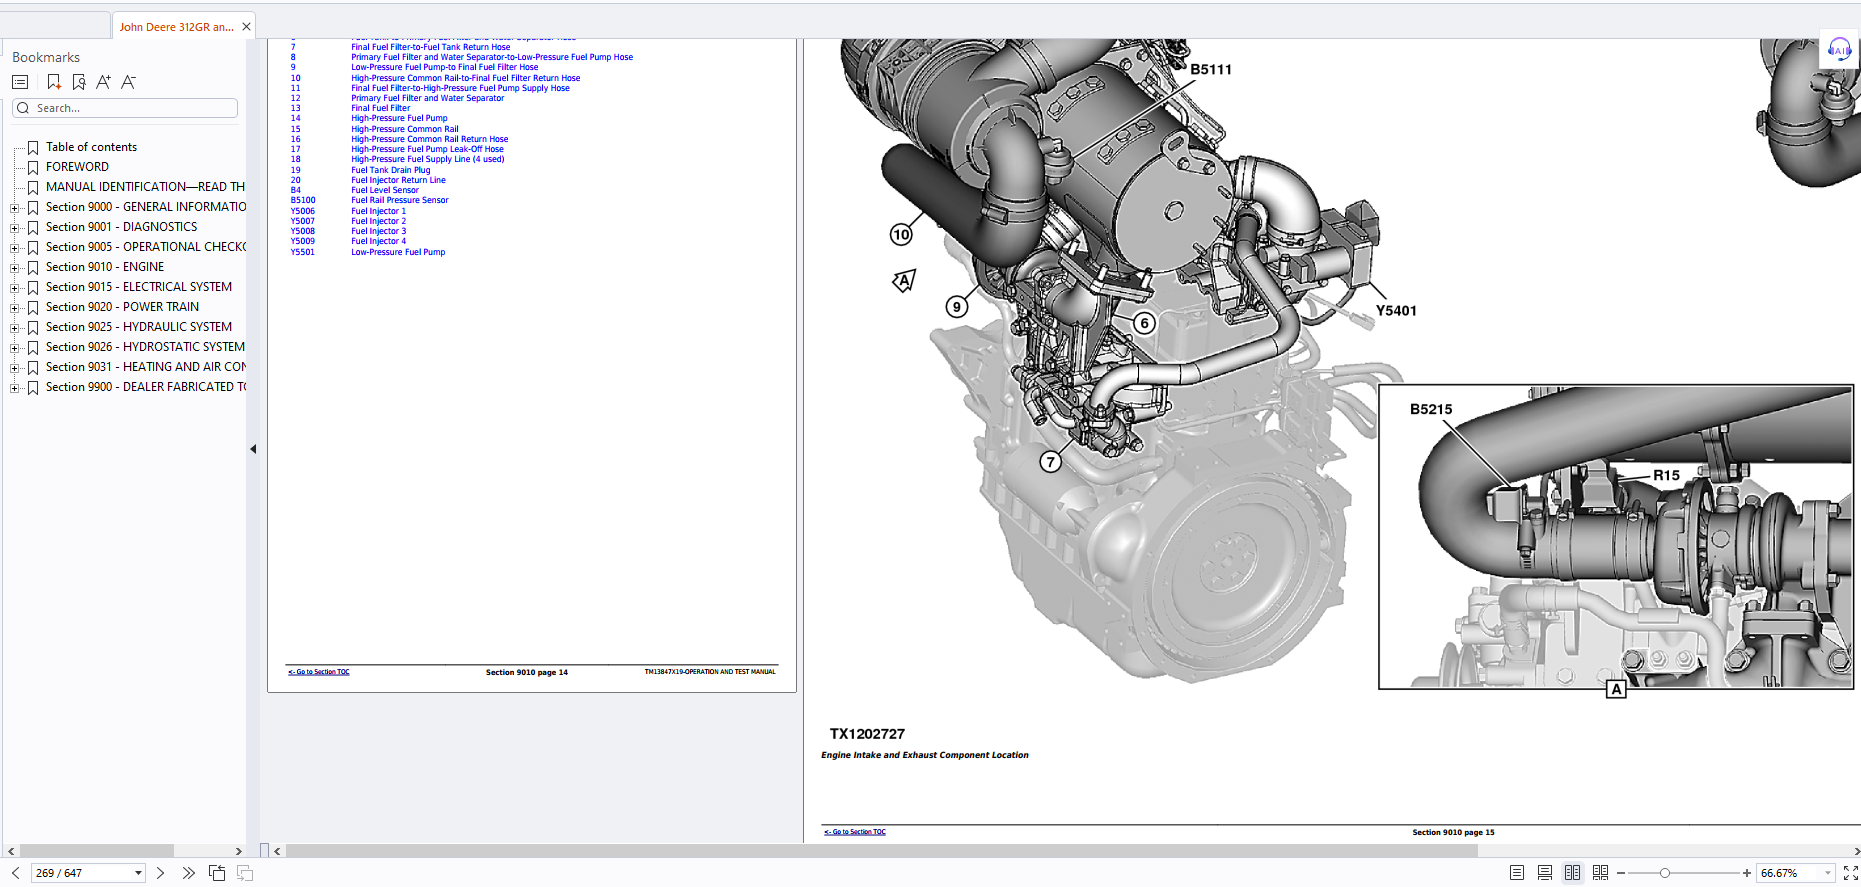Go to the next page arrow
Viewport: 1861px width, 887px height.
pyautogui.click(x=160, y=873)
